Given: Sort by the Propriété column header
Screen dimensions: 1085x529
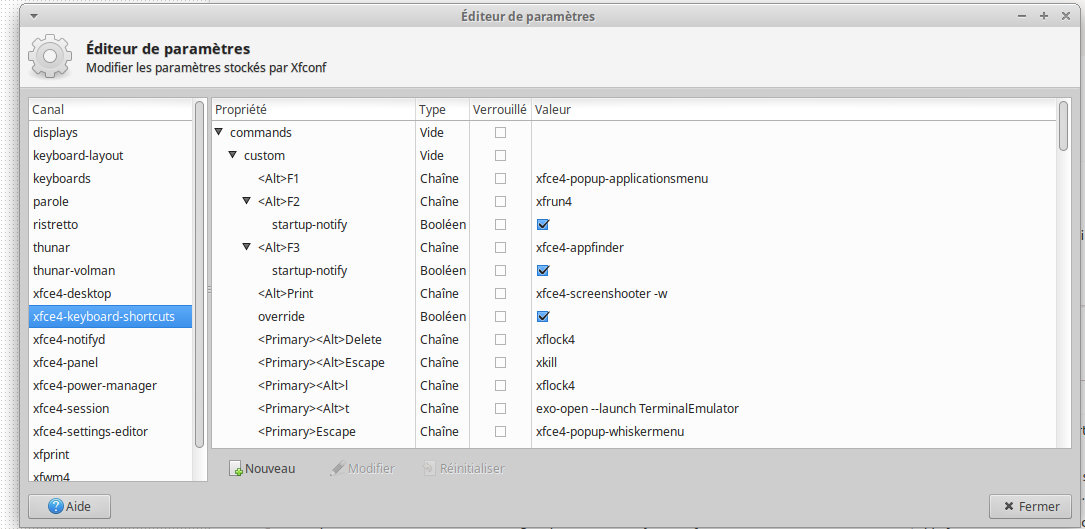Looking at the screenshot, I should (x=312, y=109).
